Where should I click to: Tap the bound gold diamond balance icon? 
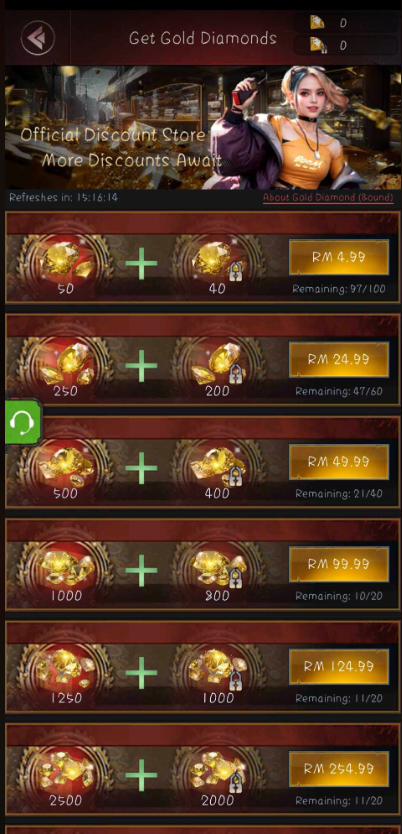(318, 45)
